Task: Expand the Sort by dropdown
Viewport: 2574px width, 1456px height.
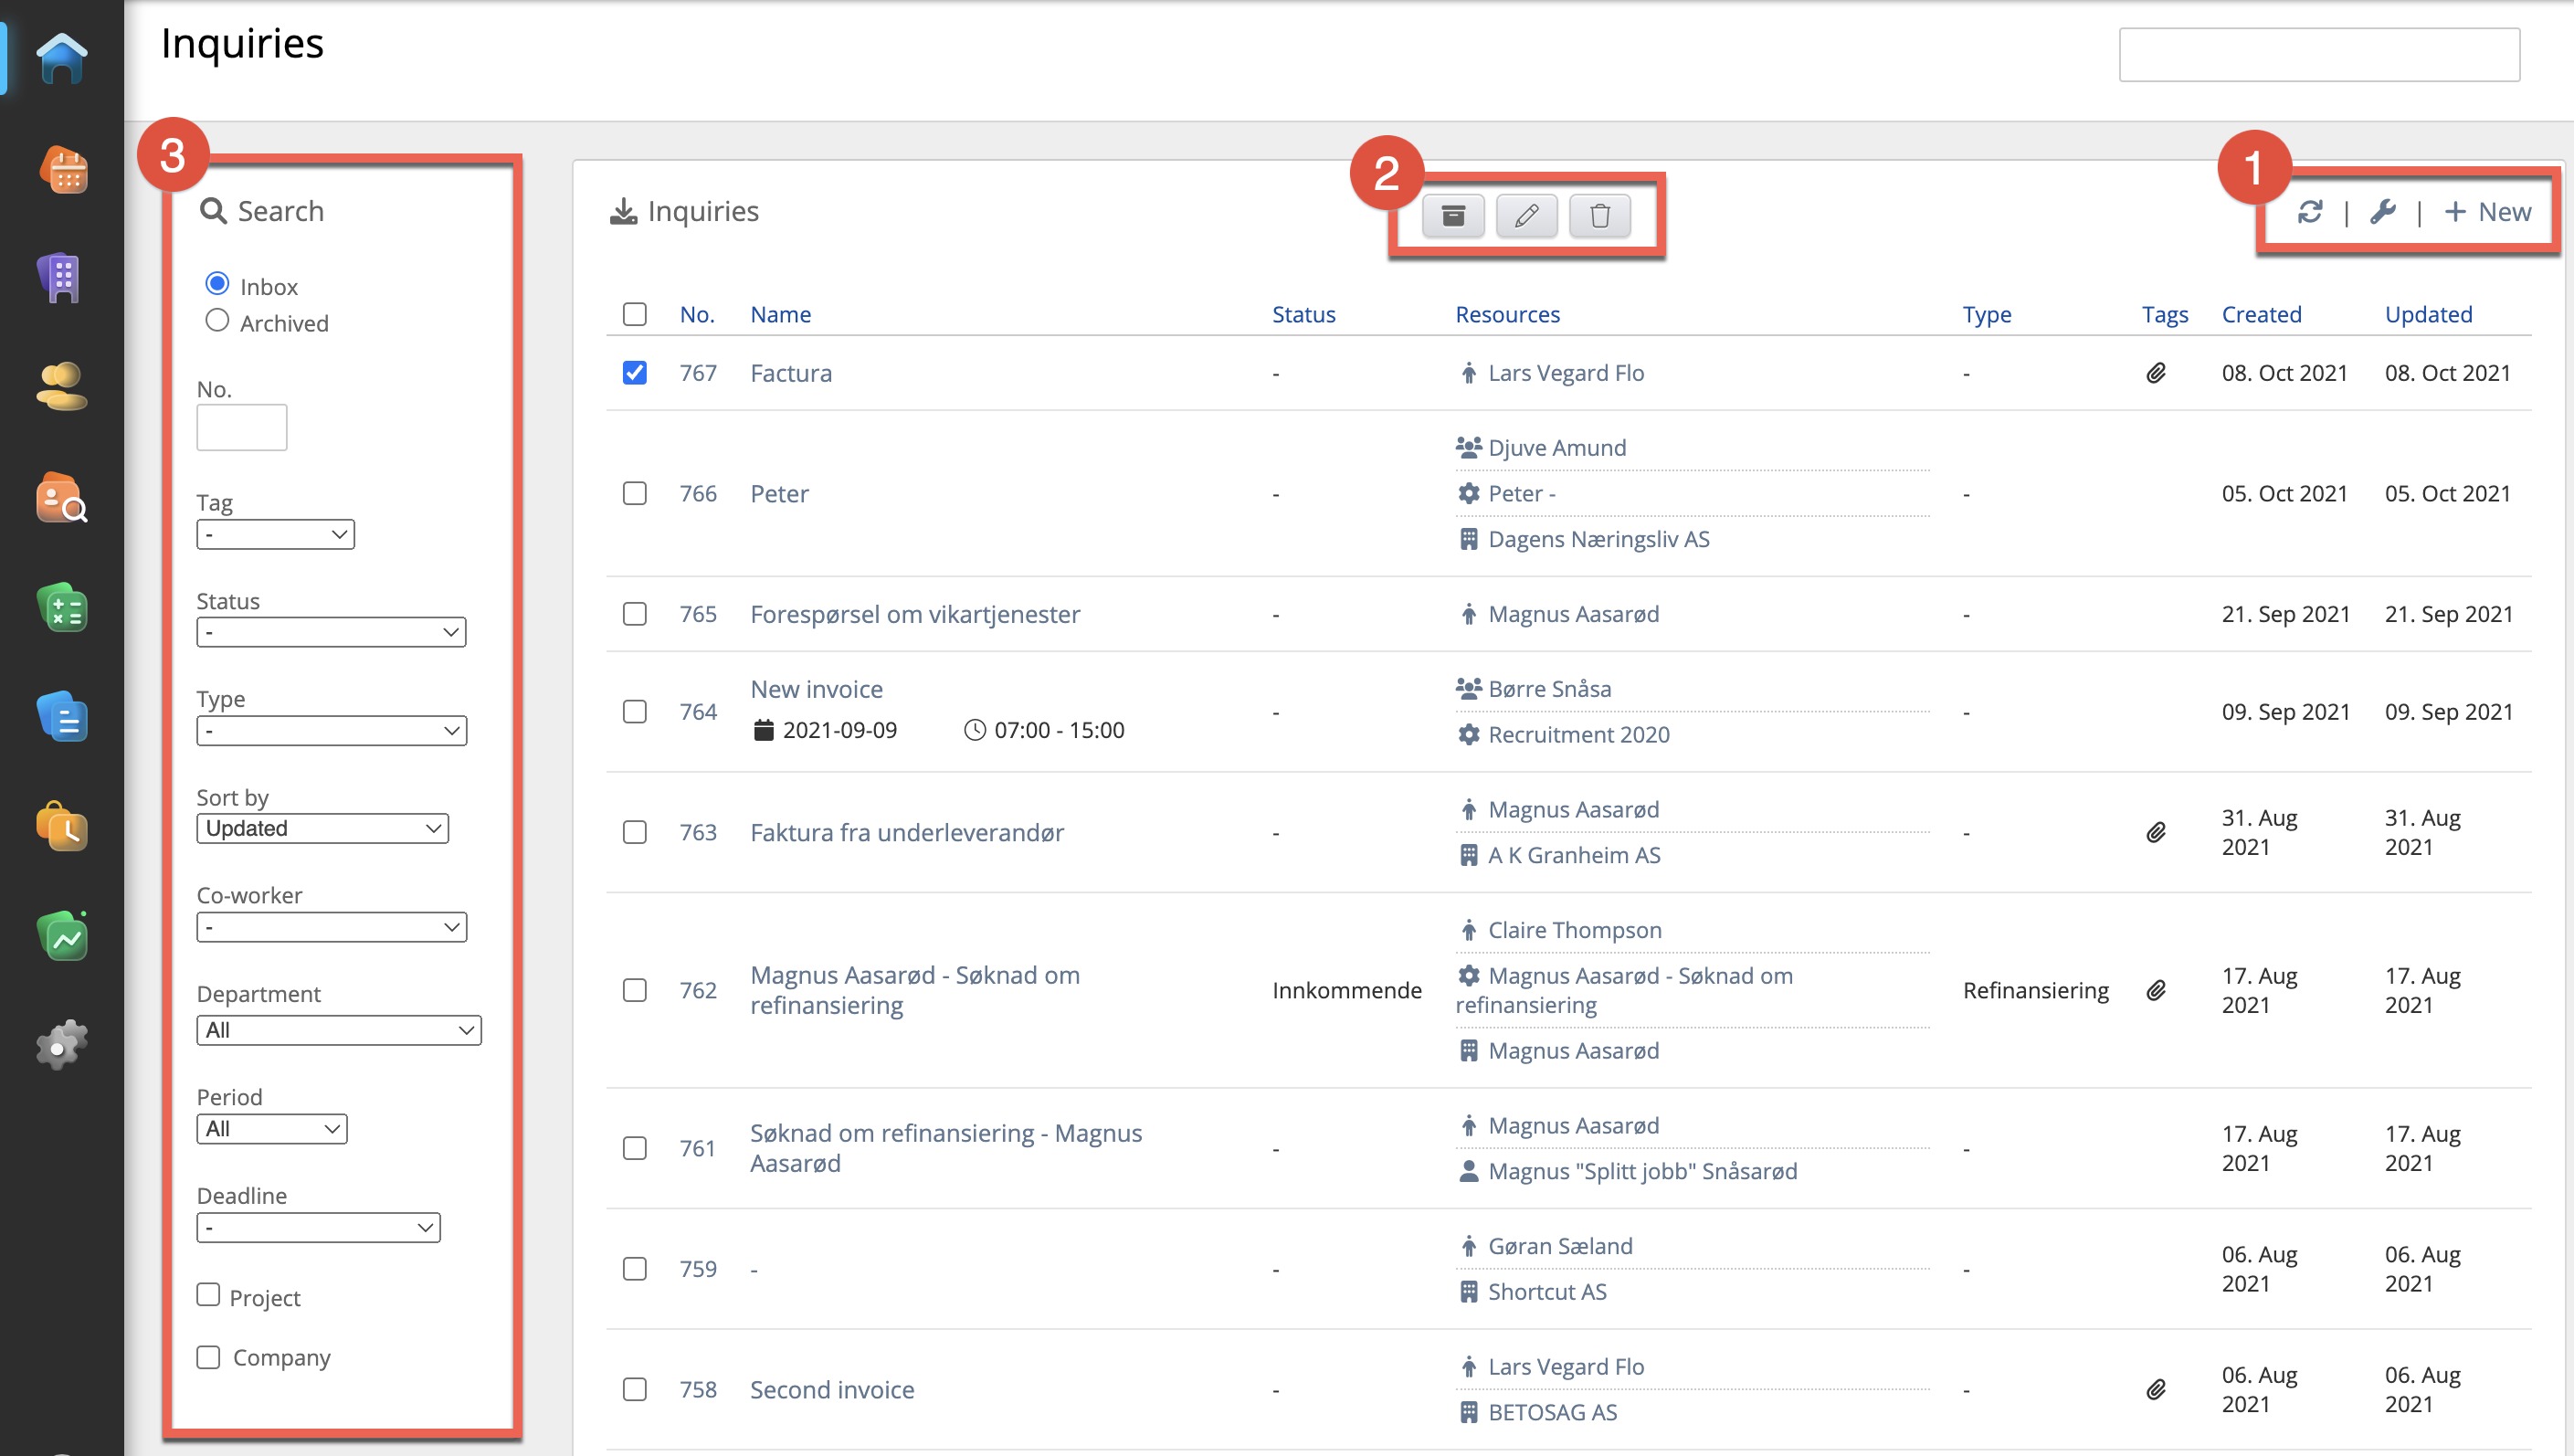Action: 322,828
